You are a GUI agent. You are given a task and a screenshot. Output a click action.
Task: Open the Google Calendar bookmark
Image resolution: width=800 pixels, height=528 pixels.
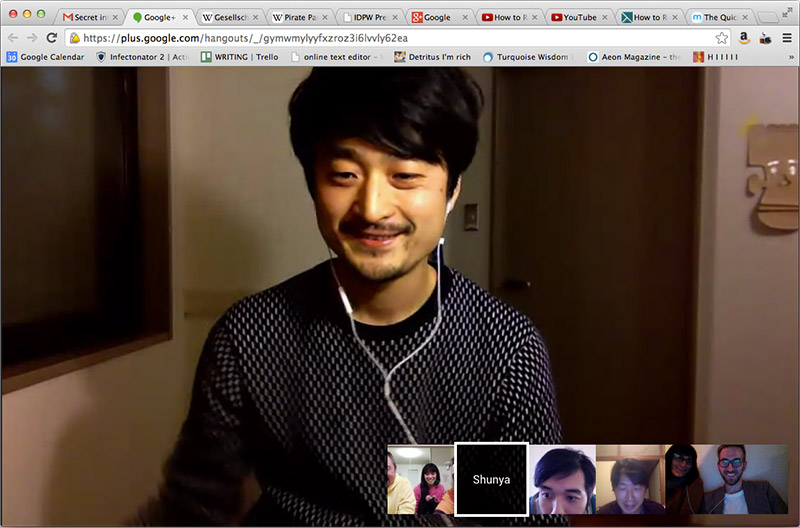coord(45,57)
